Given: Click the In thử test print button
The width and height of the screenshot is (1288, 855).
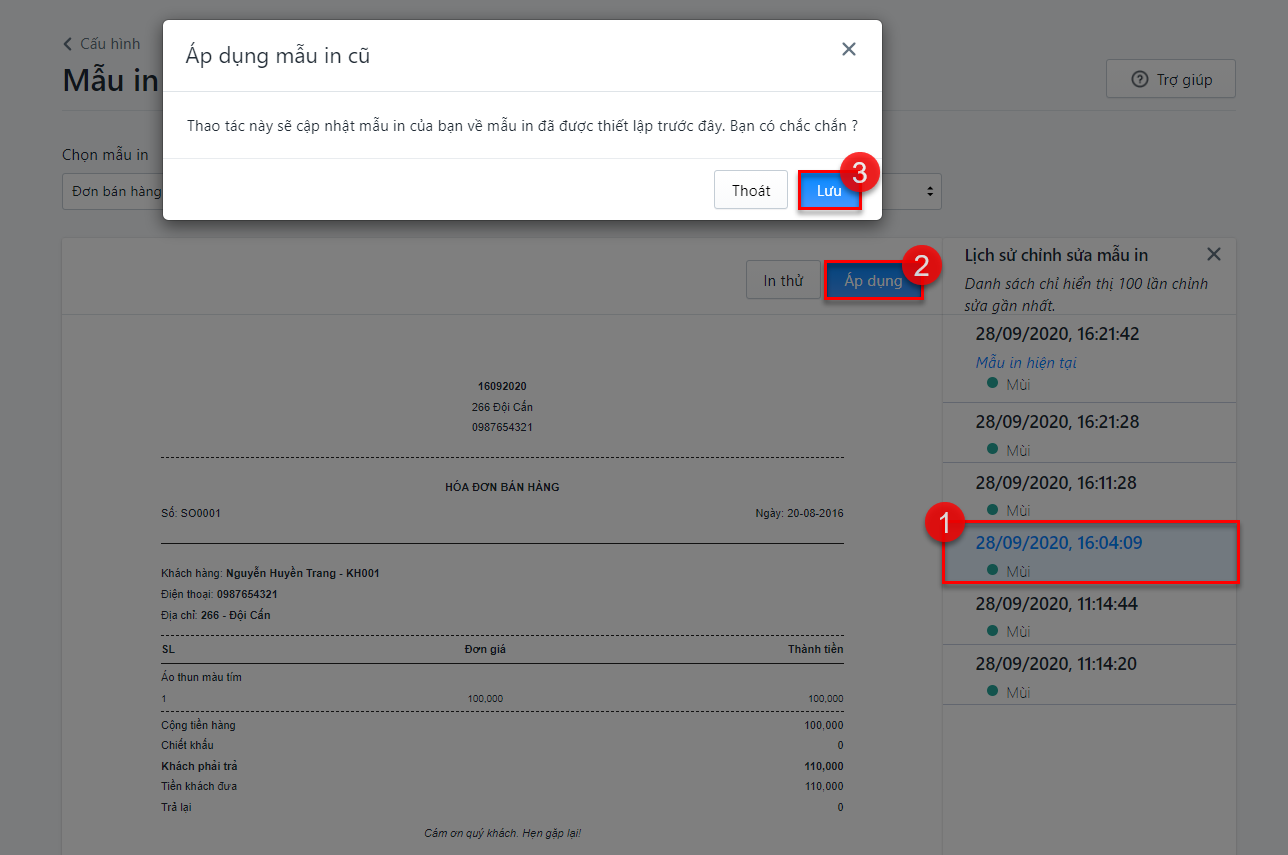Looking at the screenshot, I should 783,281.
